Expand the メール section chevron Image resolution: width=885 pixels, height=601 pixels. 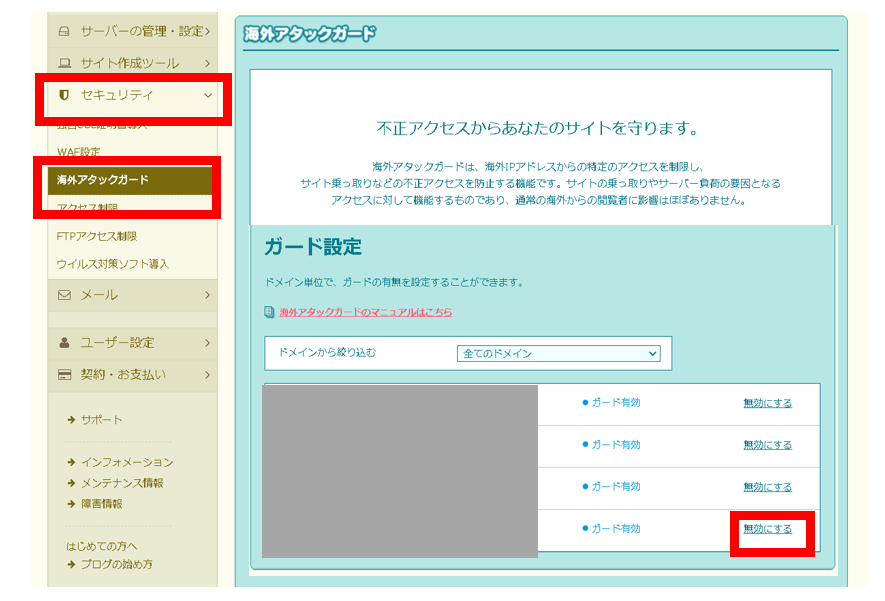click(x=207, y=295)
